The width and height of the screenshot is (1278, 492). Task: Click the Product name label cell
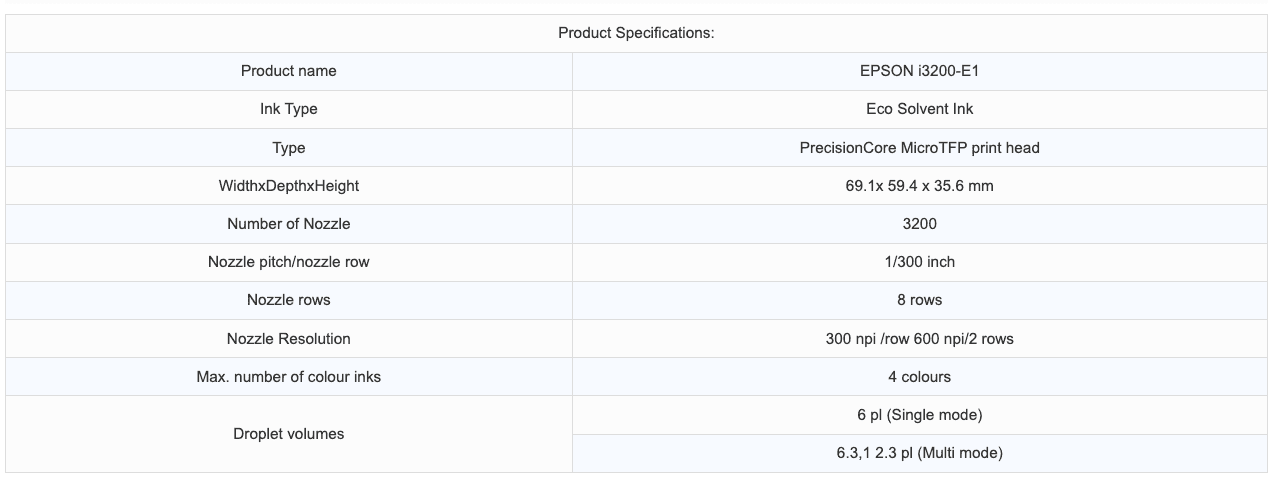coord(288,71)
